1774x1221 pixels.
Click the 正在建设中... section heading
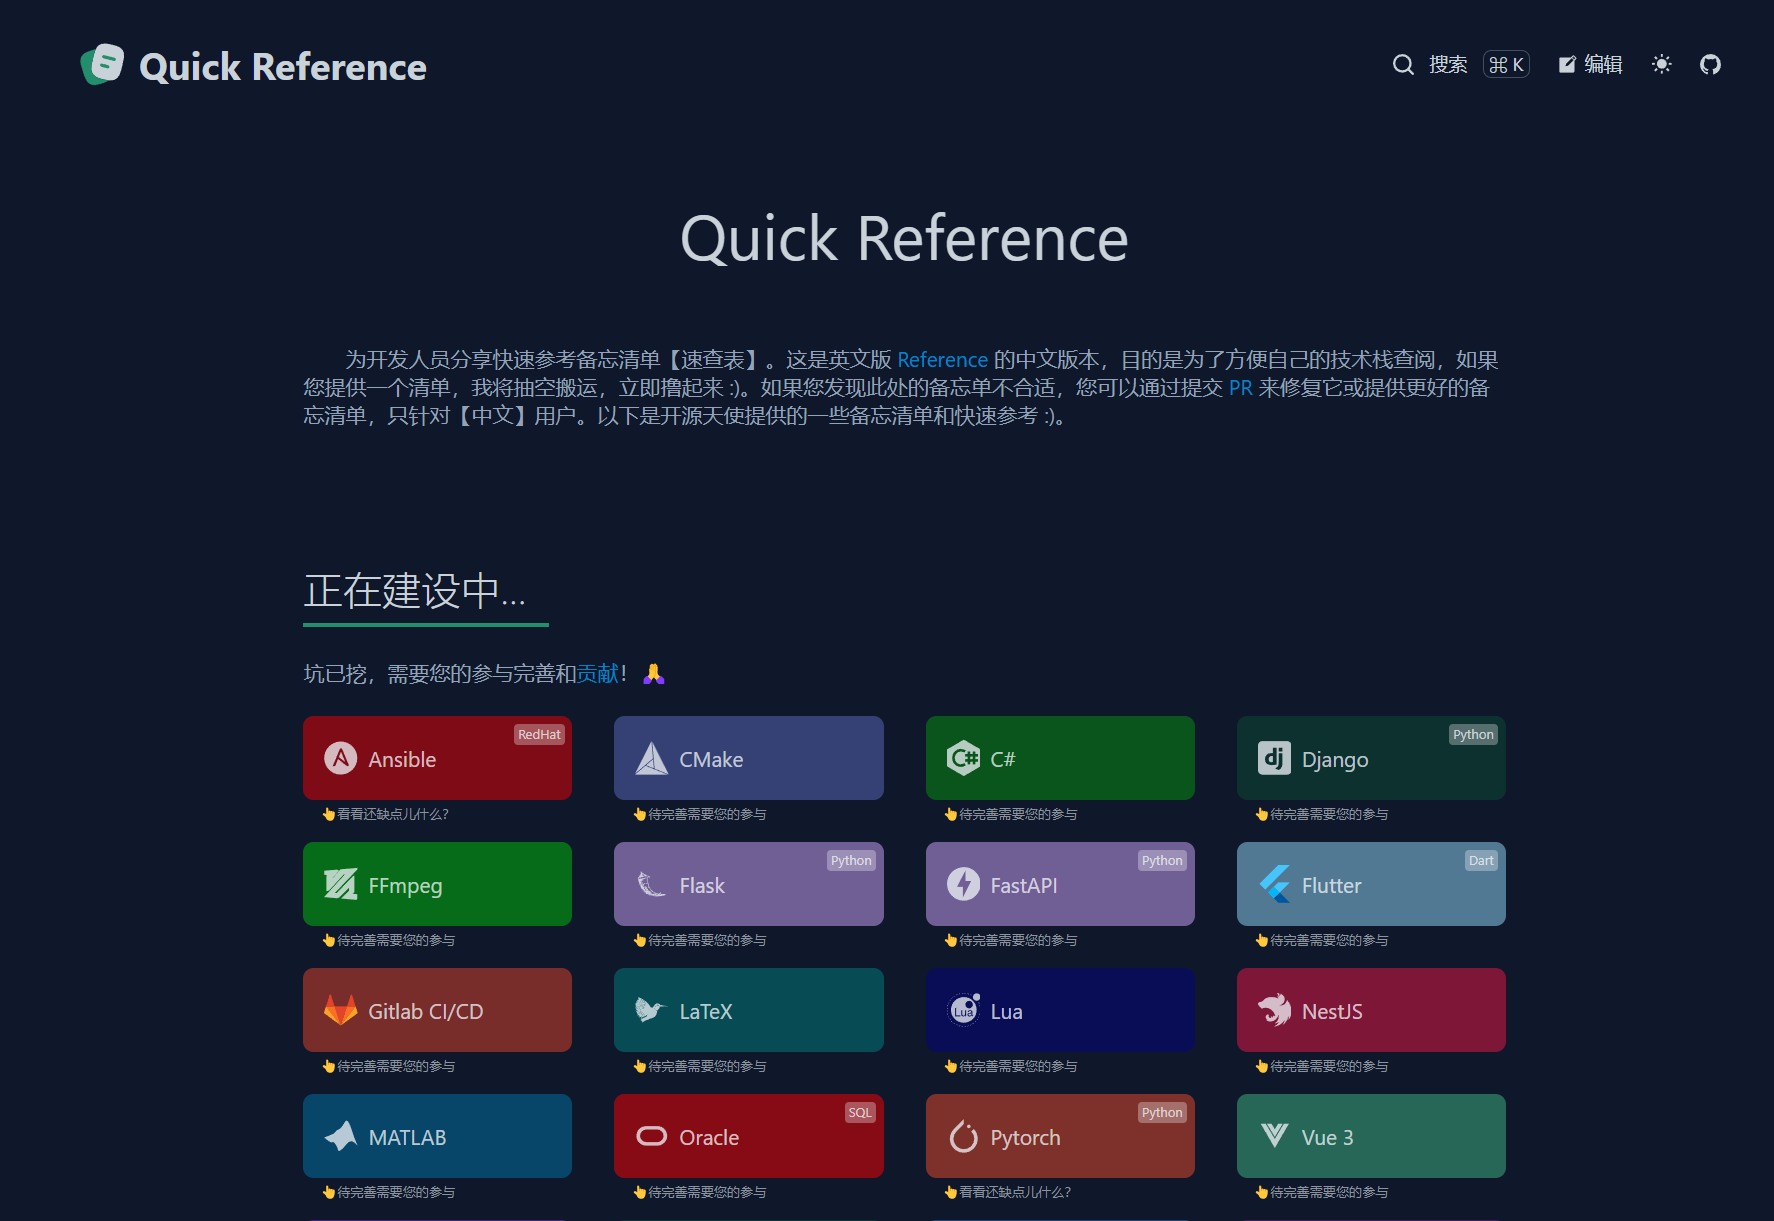point(414,591)
